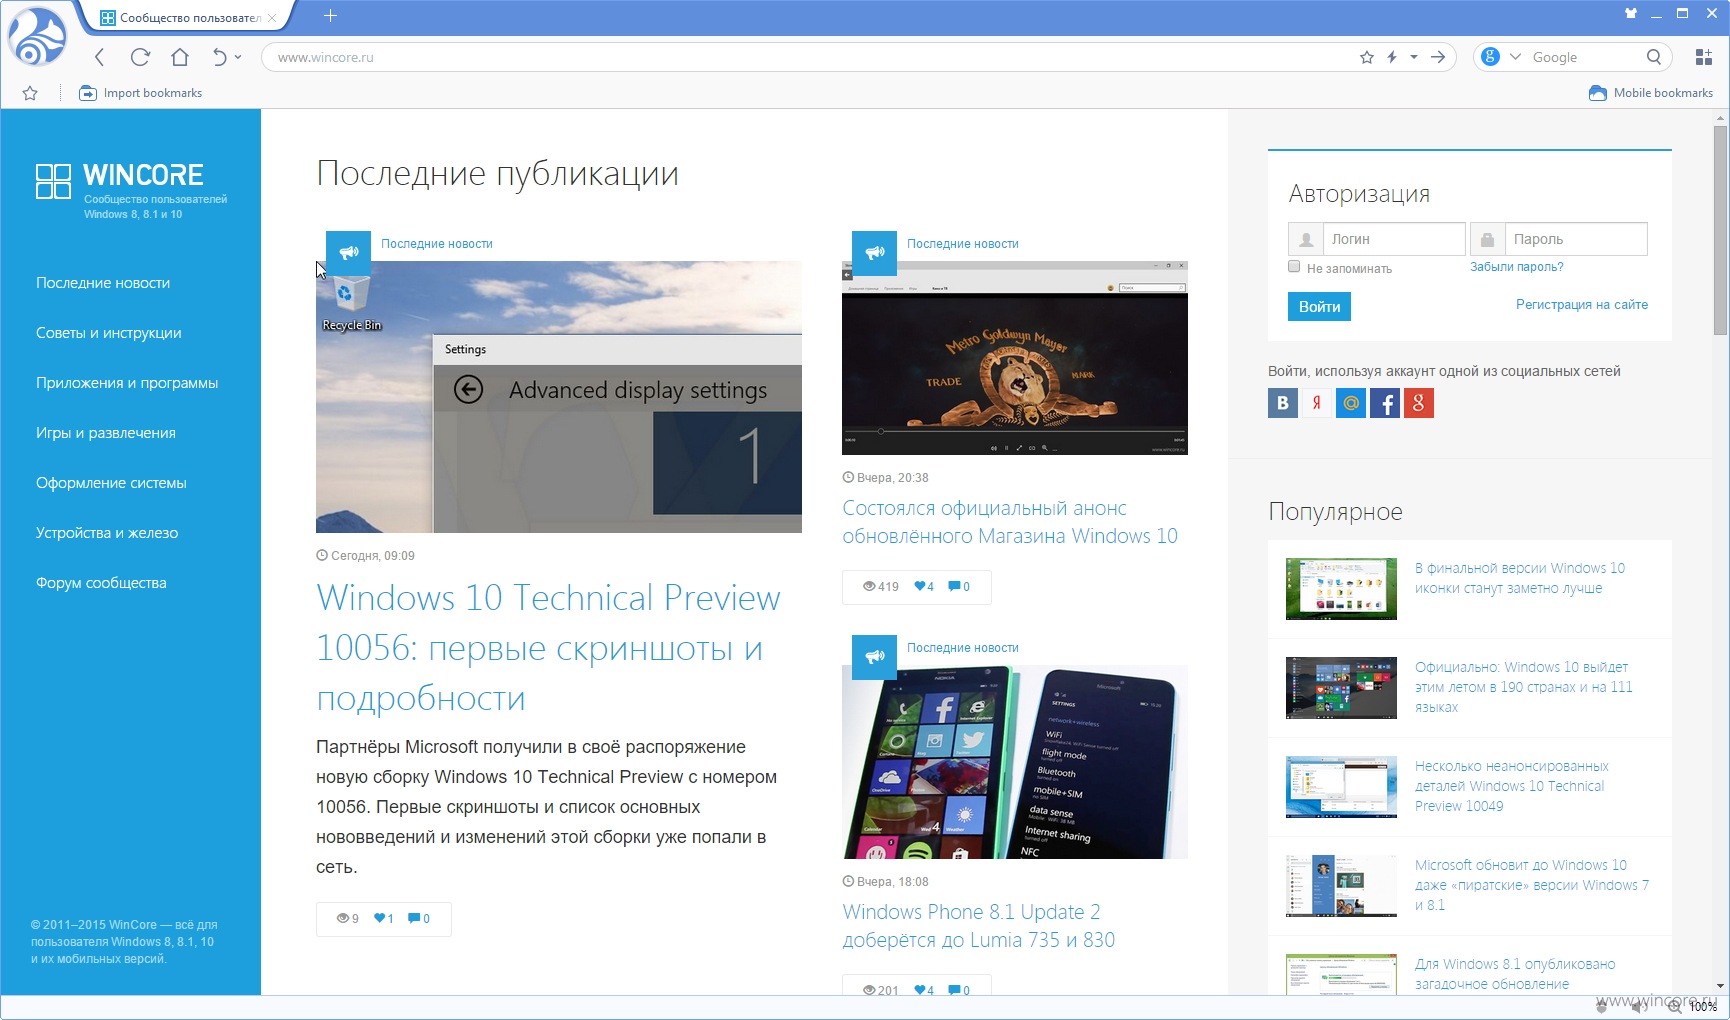1730x1020 pixels.
Task: Sign in with Mail.ru @ icon
Action: click(x=1351, y=403)
